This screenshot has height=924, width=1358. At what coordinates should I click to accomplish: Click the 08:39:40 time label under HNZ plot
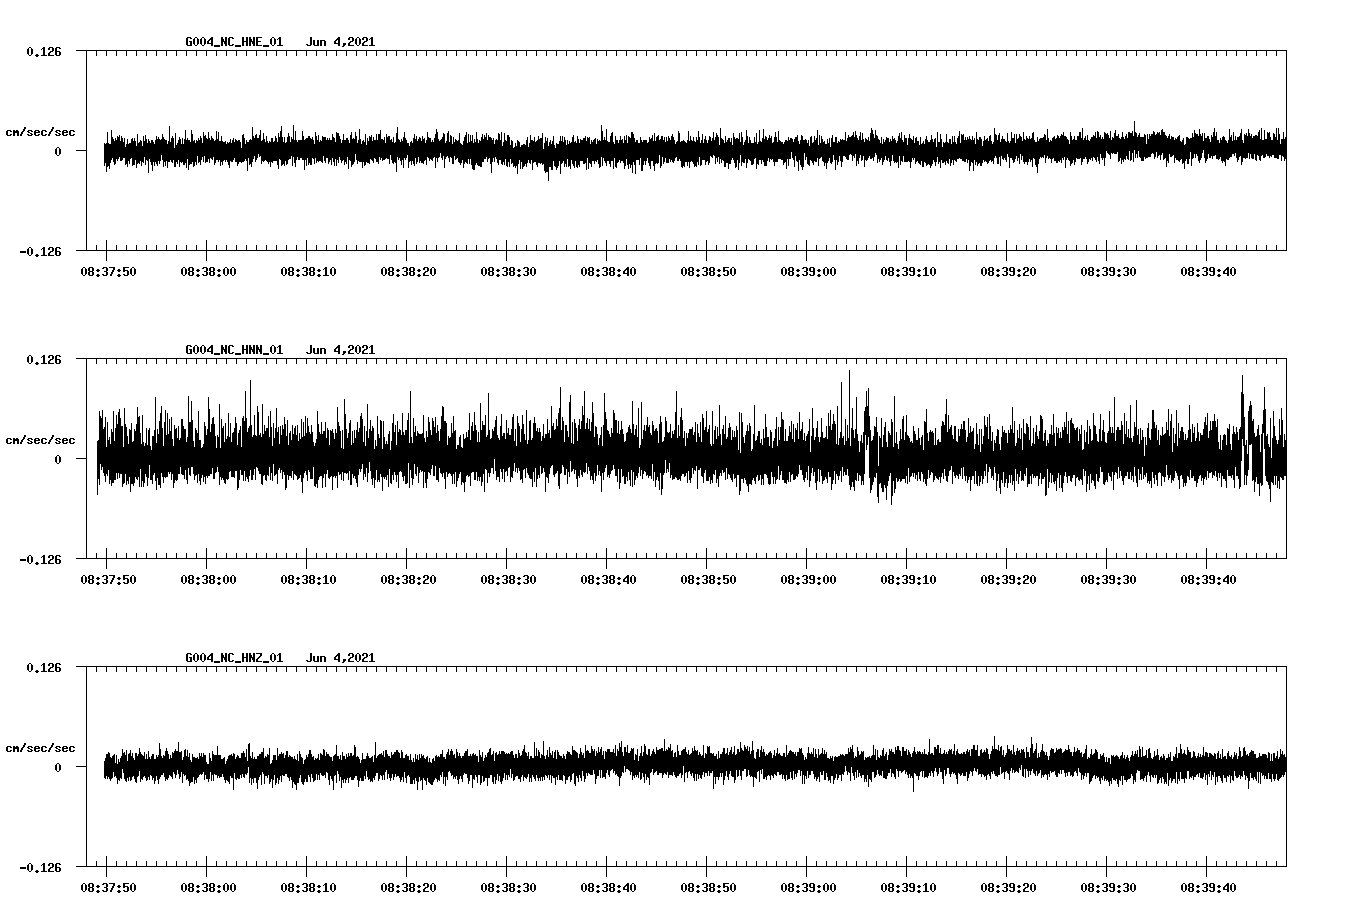click(1208, 888)
